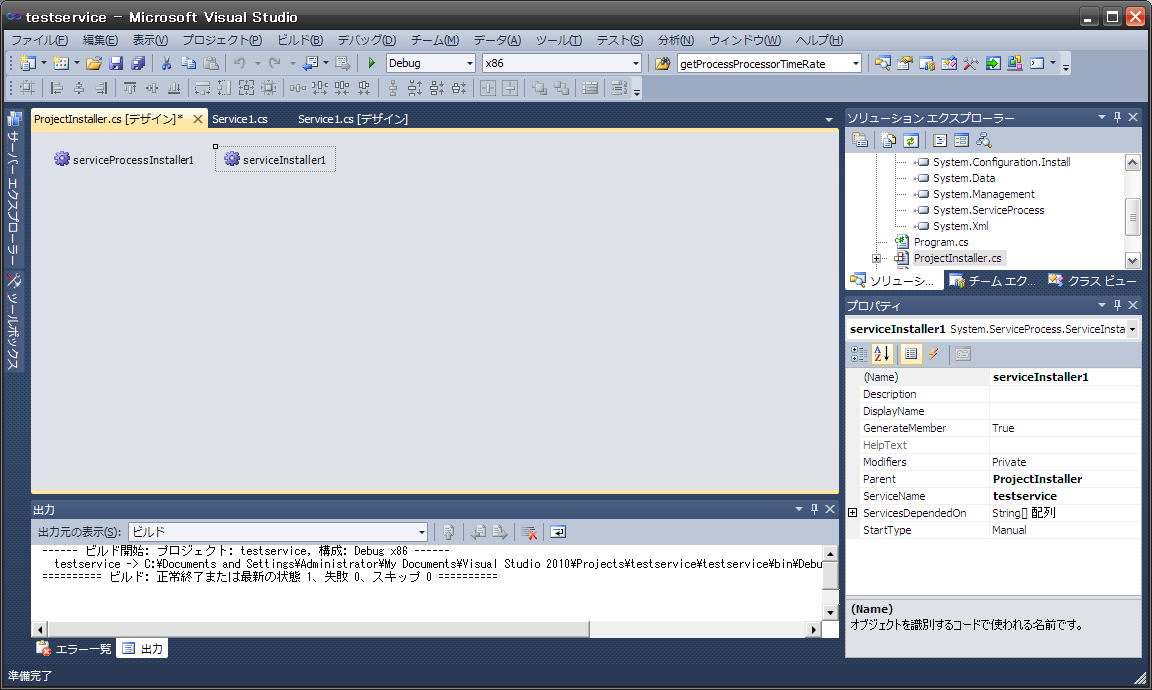Open the output source ビルド dropdown
The image size is (1152, 690).
pyautogui.click(x=422, y=532)
